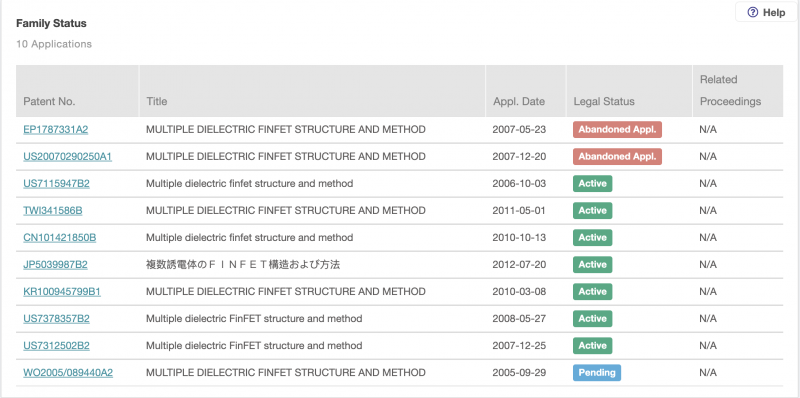Open patent link CN101421850B

(x=60, y=238)
